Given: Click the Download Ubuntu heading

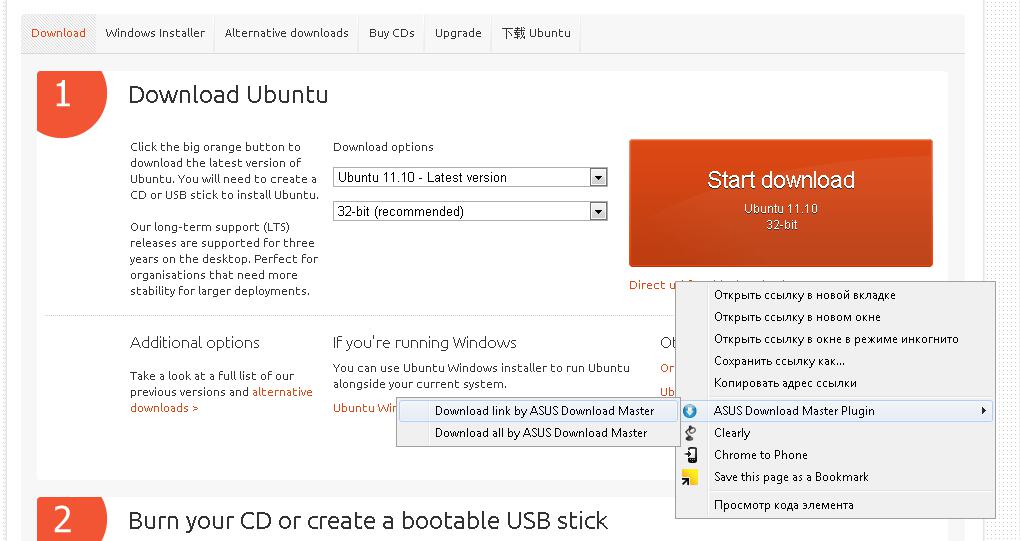Looking at the screenshot, I should (x=228, y=95).
